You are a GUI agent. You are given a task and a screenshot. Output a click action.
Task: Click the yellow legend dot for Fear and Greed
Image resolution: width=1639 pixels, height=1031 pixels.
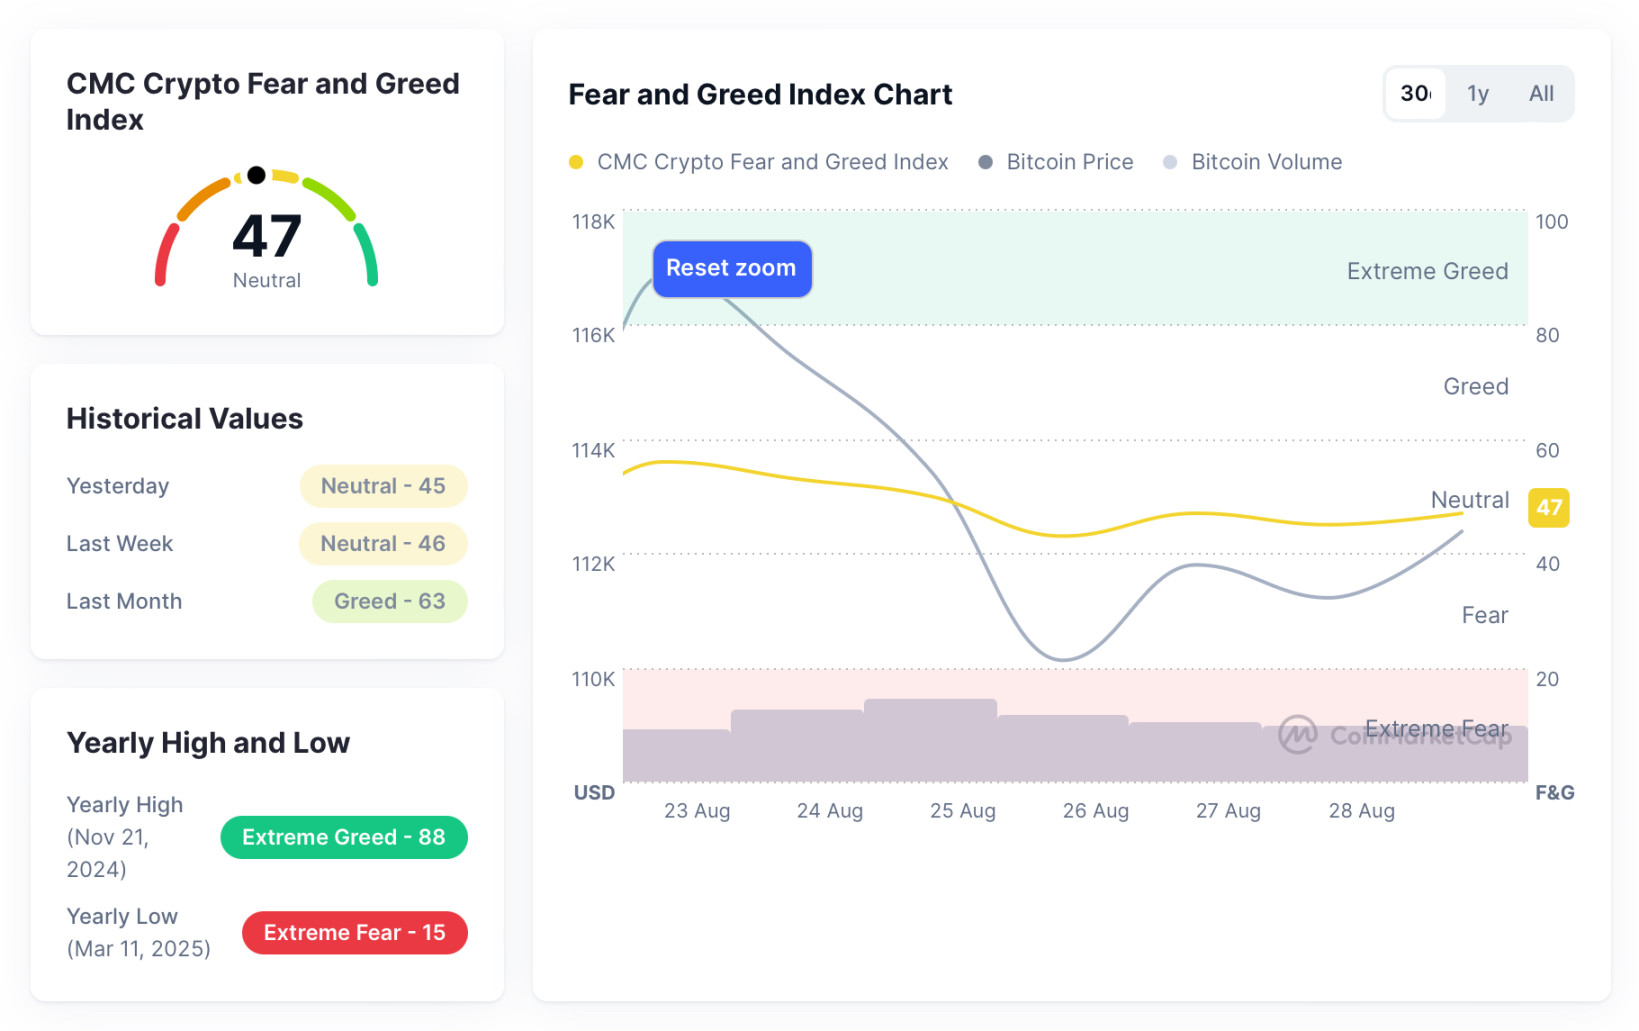pyautogui.click(x=576, y=162)
